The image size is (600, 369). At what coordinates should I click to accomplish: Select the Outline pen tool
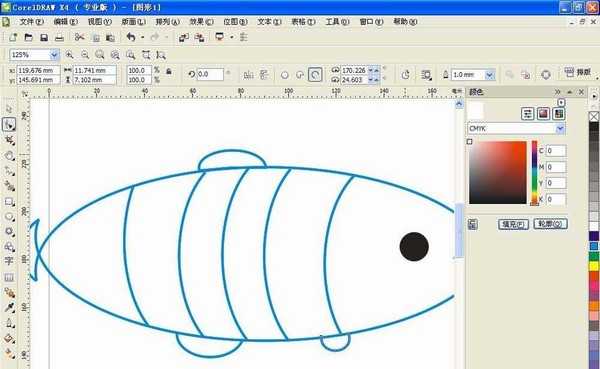(9, 323)
